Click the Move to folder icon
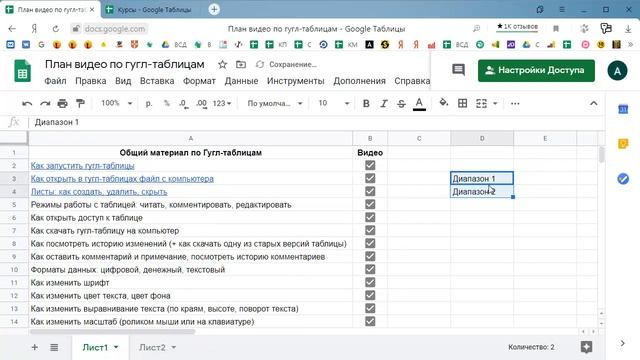Image resolution: width=640 pixels, height=360 pixels. point(241,64)
